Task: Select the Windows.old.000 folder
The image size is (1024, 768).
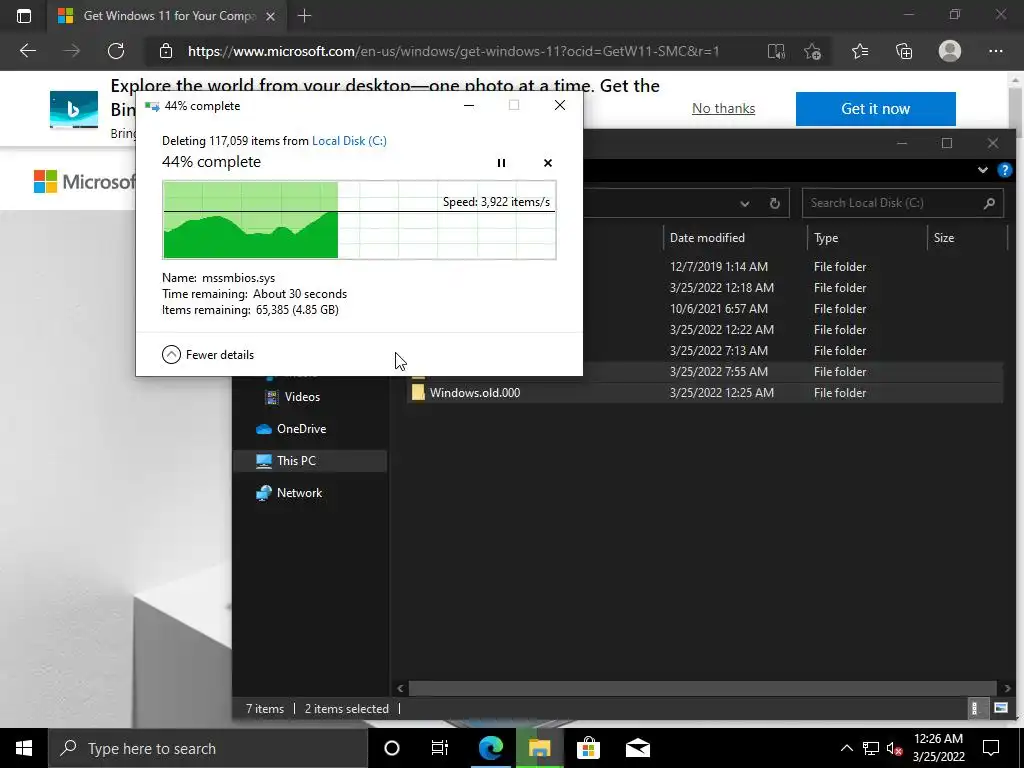Action: (x=705, y=392)
